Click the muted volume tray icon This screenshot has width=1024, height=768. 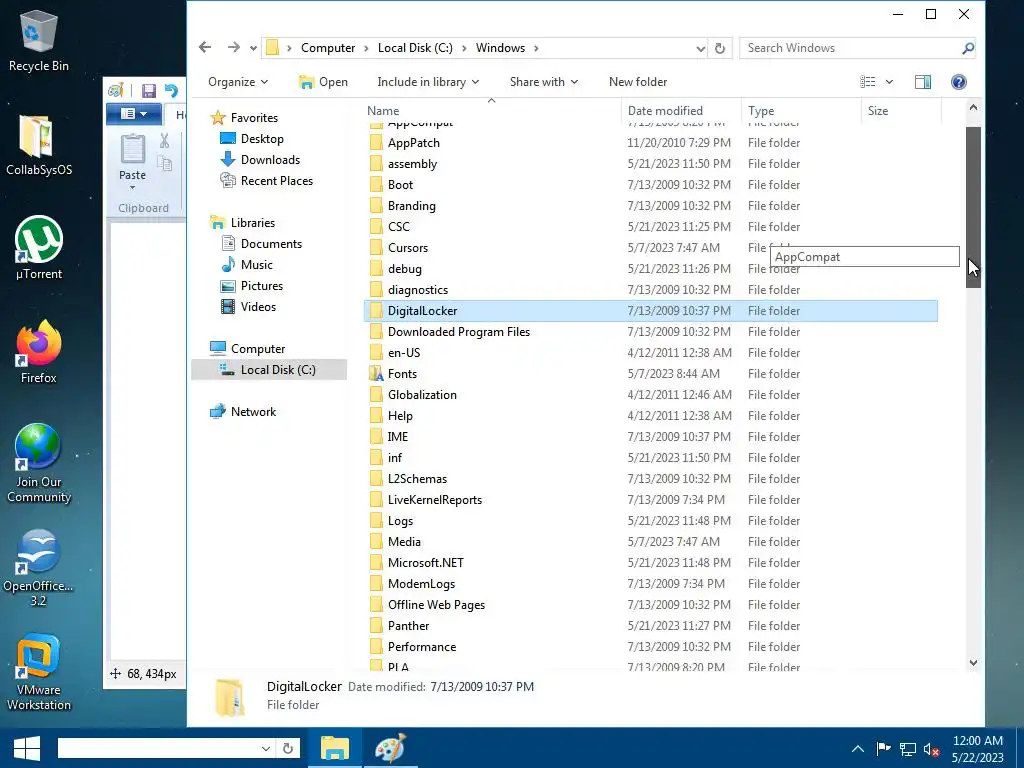coord(932,749)
